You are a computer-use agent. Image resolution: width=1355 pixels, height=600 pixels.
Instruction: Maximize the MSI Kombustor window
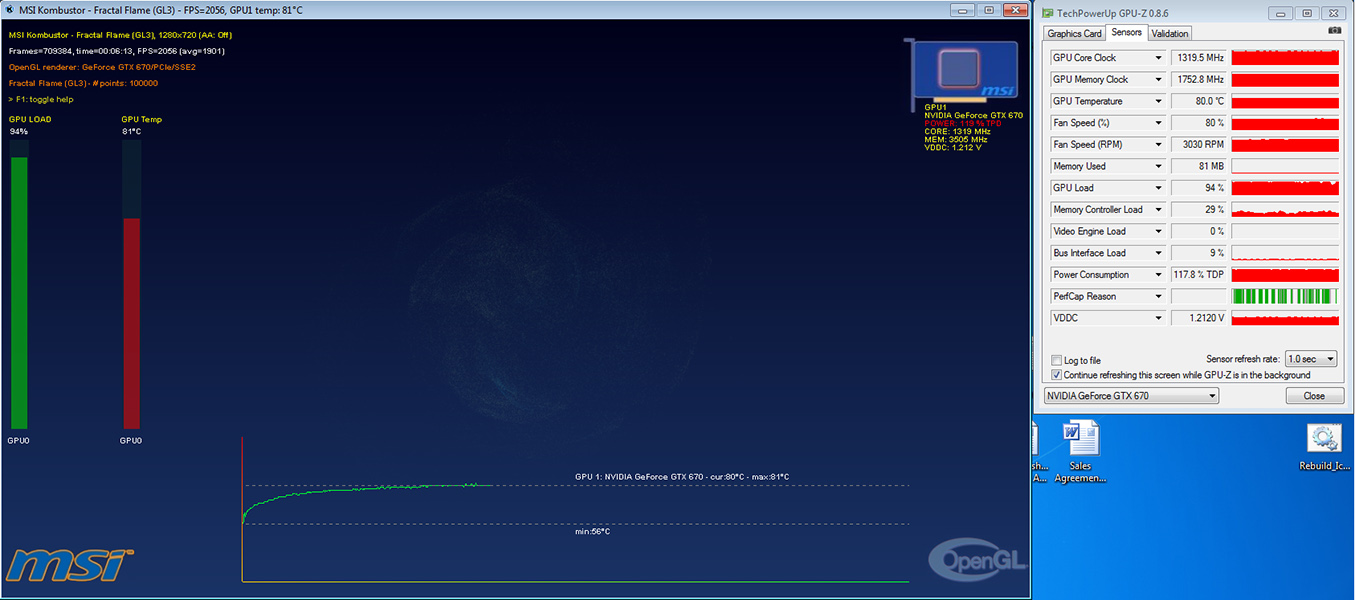pos(988,10)
